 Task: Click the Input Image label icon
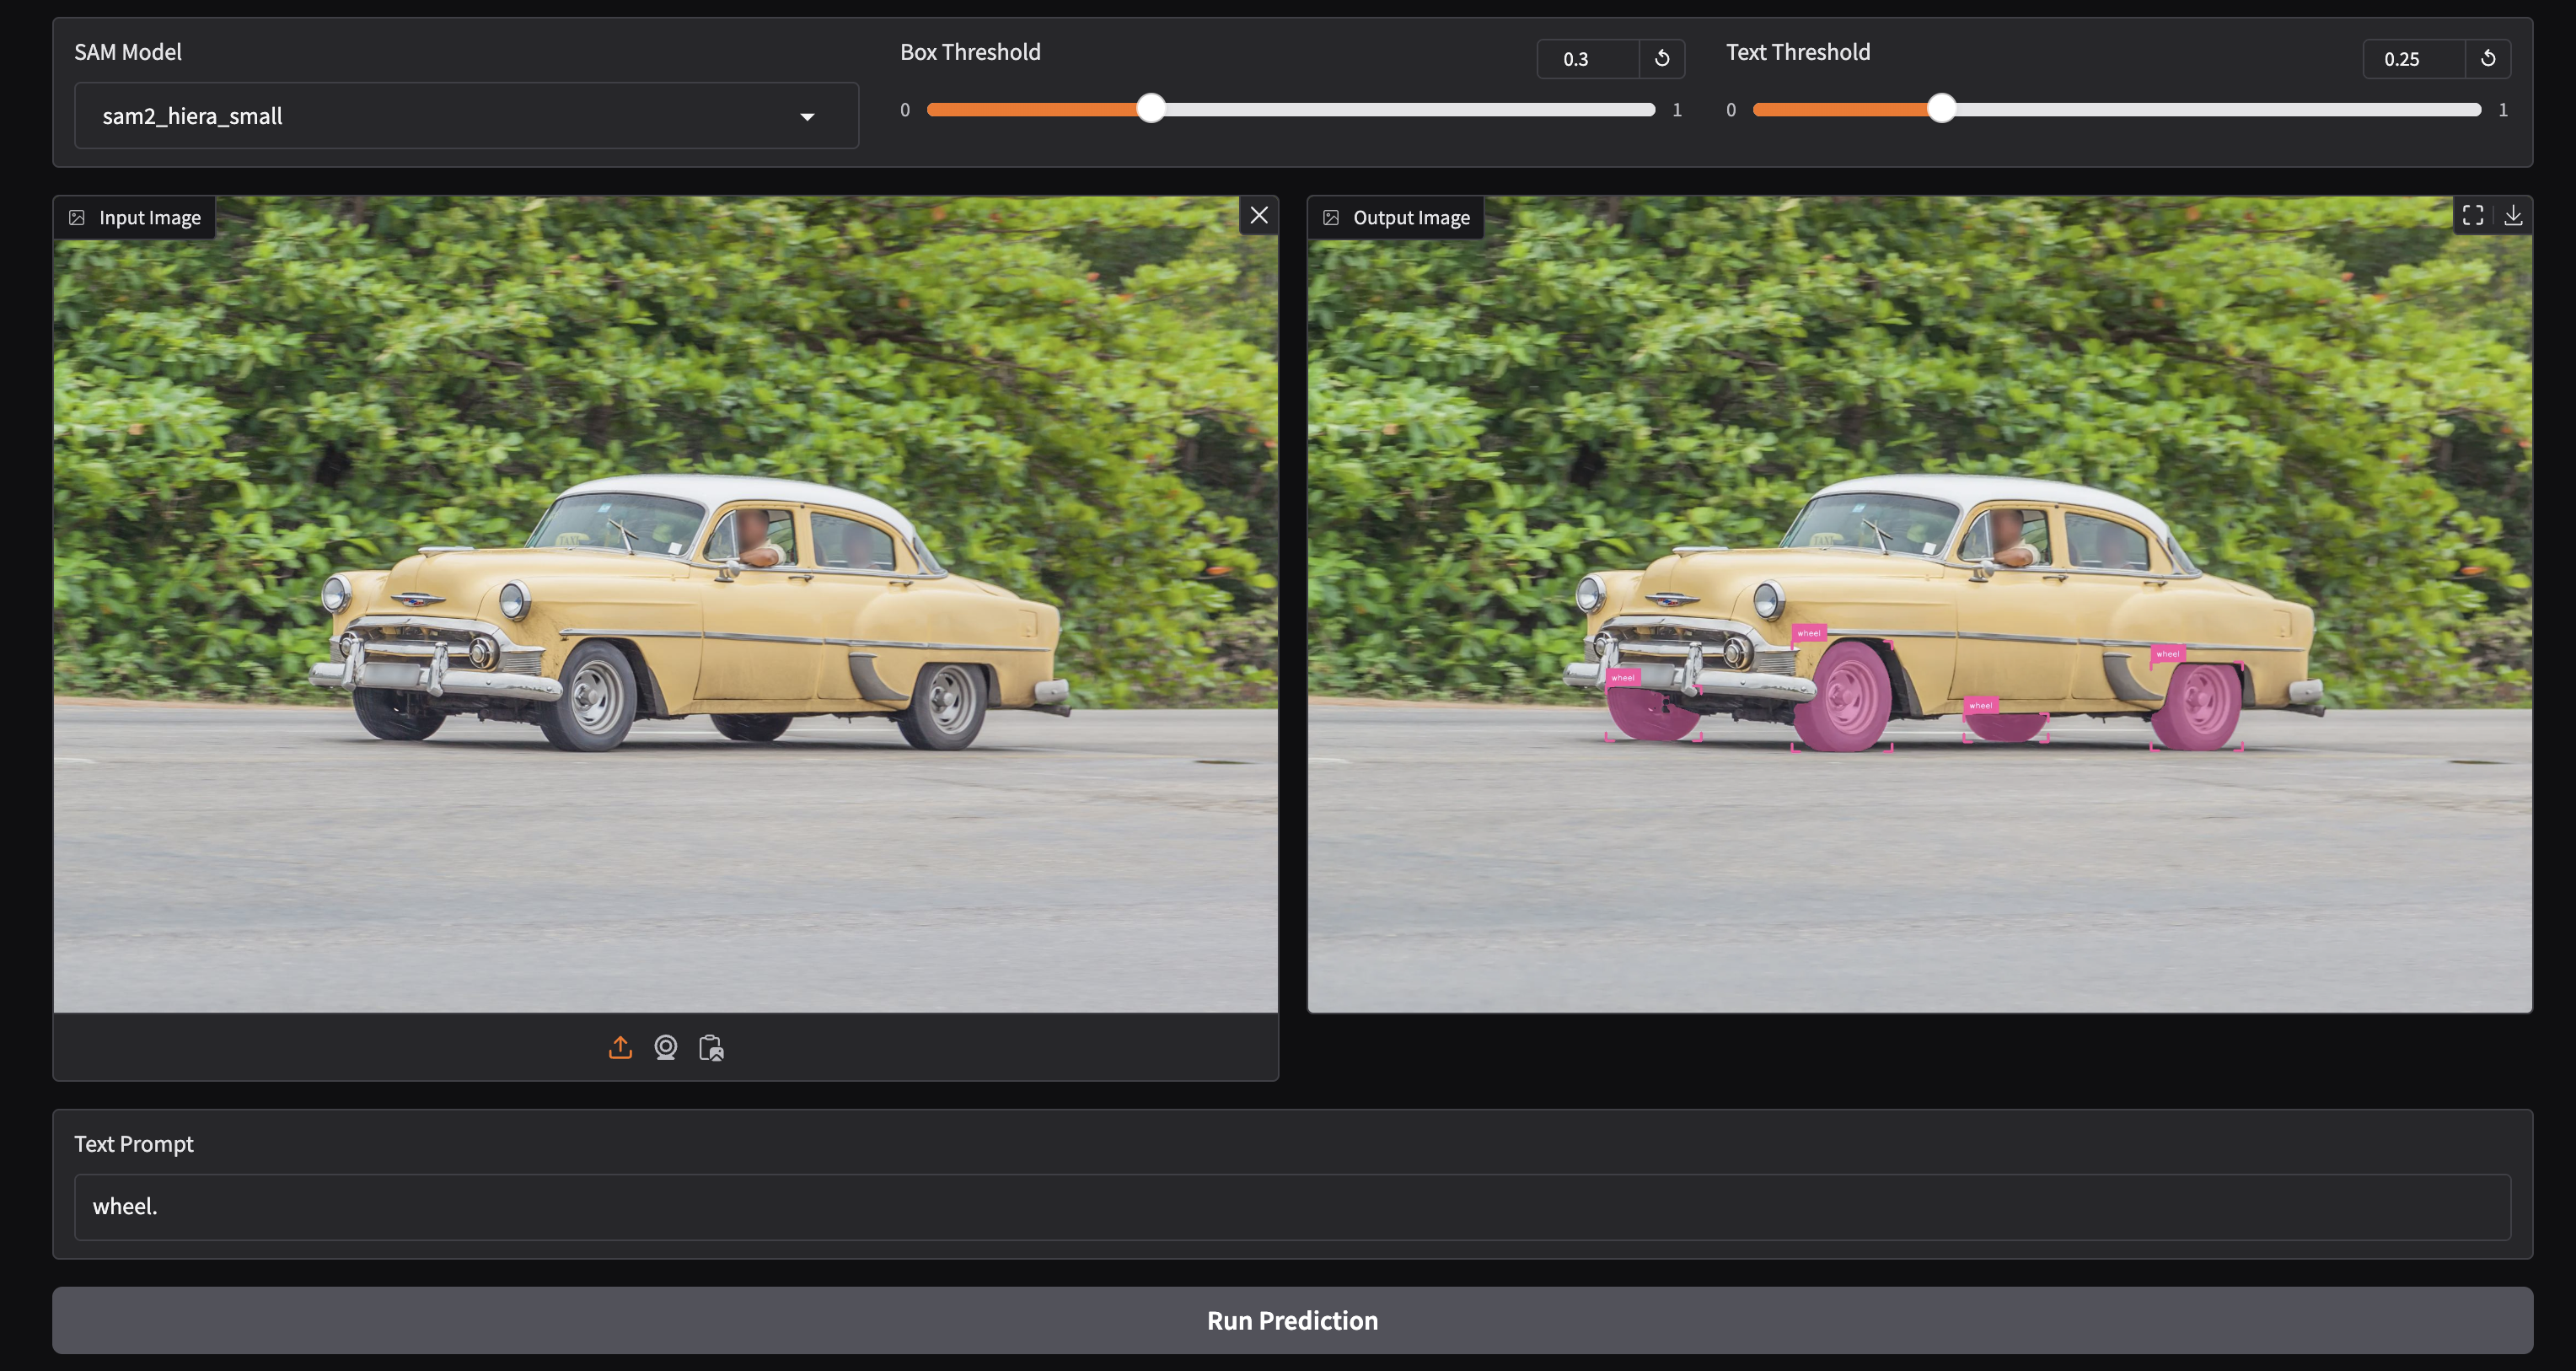pyautogui.click(x=77, y=218)
